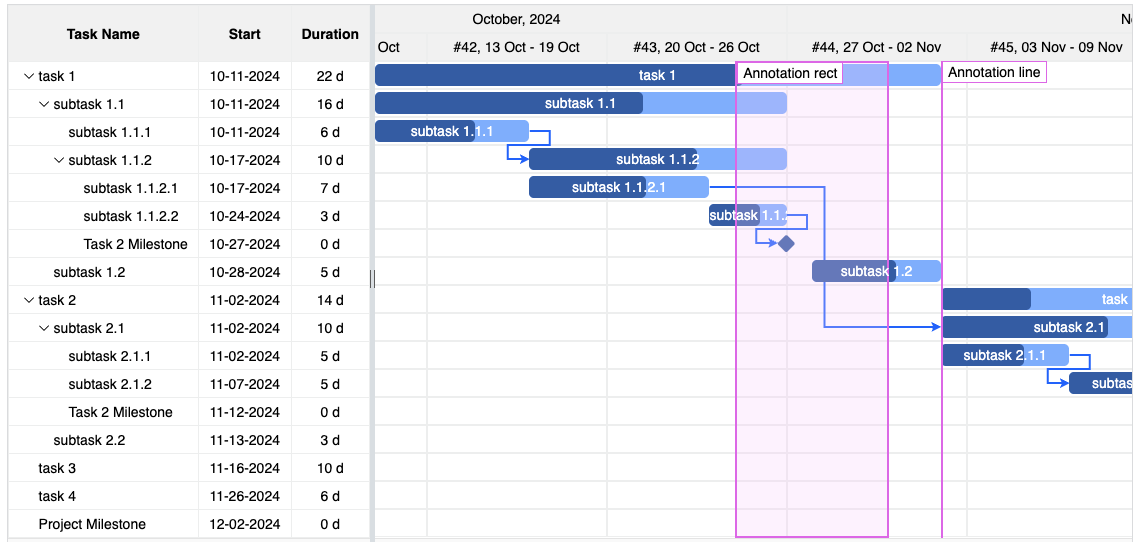Select the Project Milestone row name
Screen dimensions: 1139x542
pyautogui.click(x=92, y=525)
